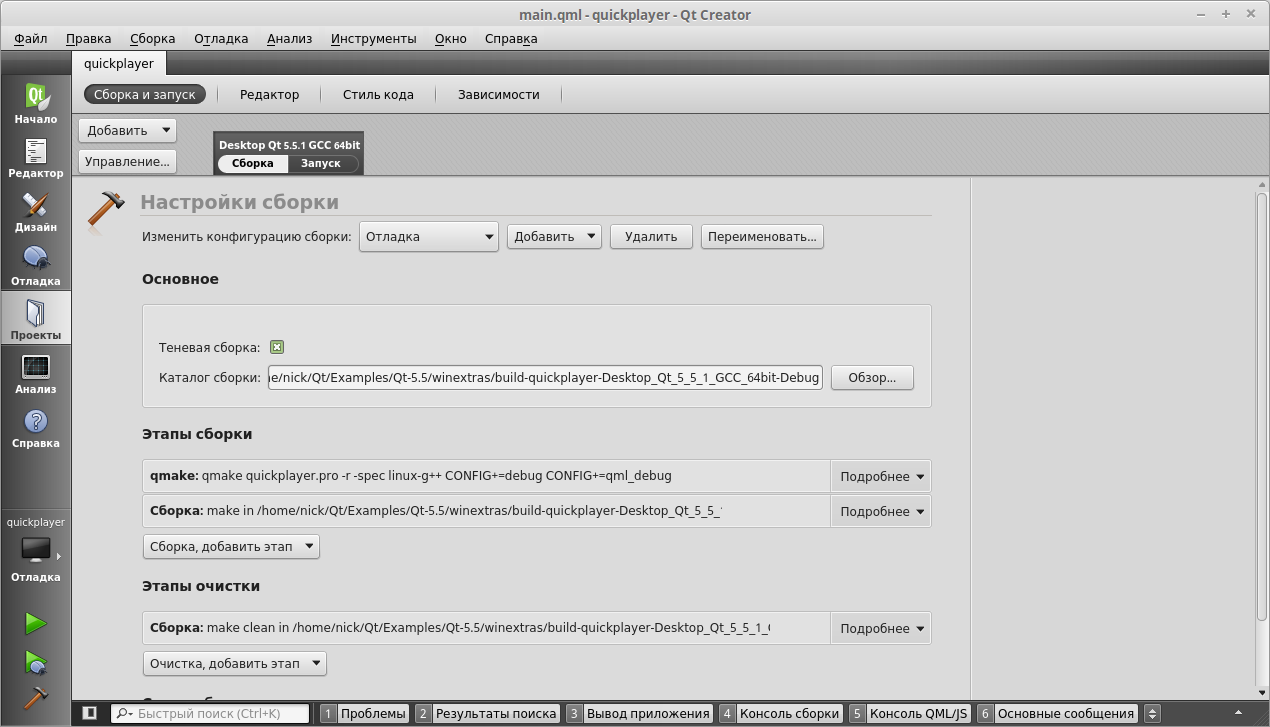
Task: Open the Окно menu
Action: click(451, 38)
